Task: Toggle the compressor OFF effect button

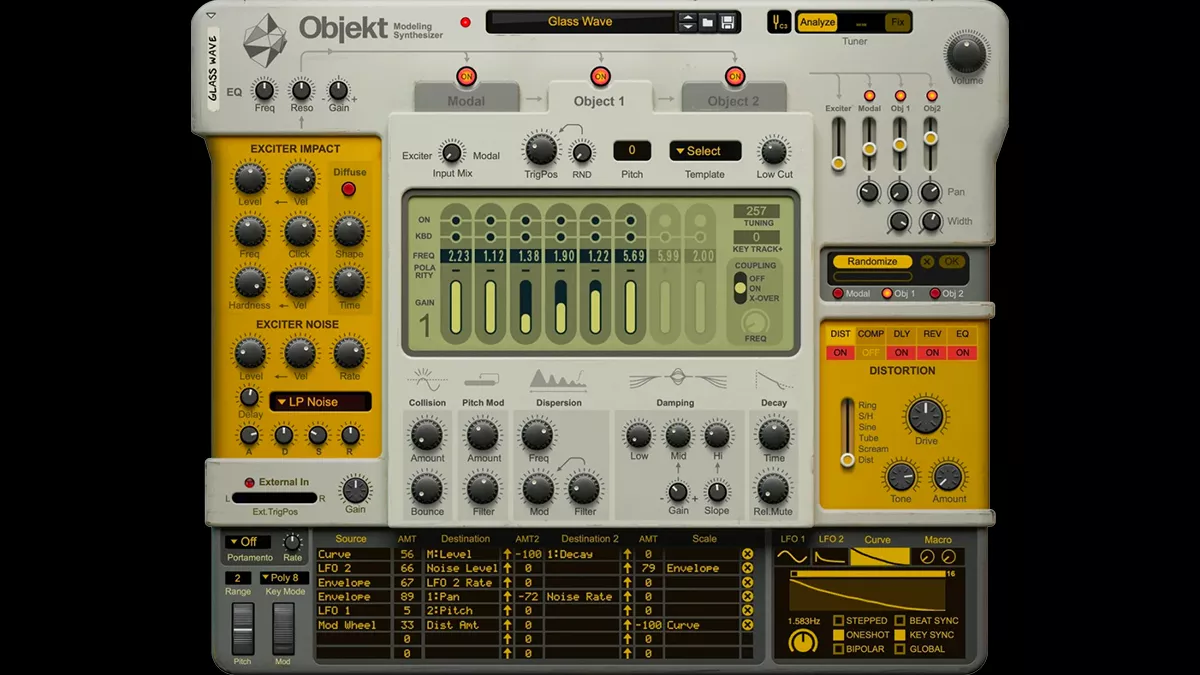Action: (871, 353)
